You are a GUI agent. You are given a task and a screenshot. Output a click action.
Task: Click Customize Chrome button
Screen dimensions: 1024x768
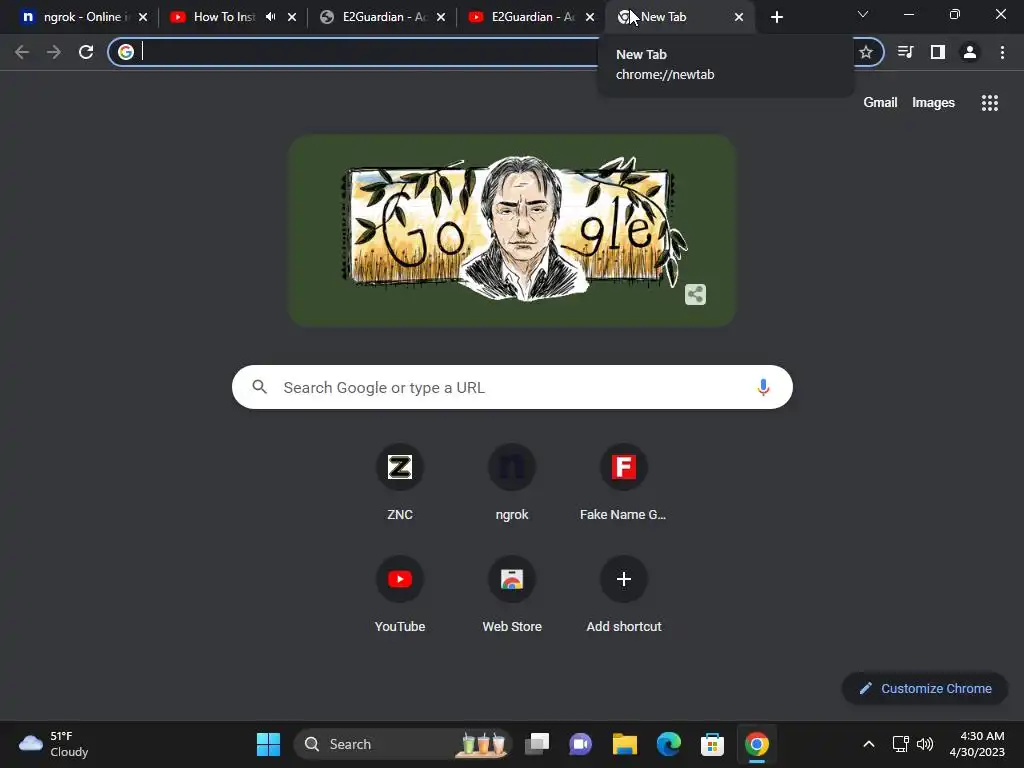[925, 688]
